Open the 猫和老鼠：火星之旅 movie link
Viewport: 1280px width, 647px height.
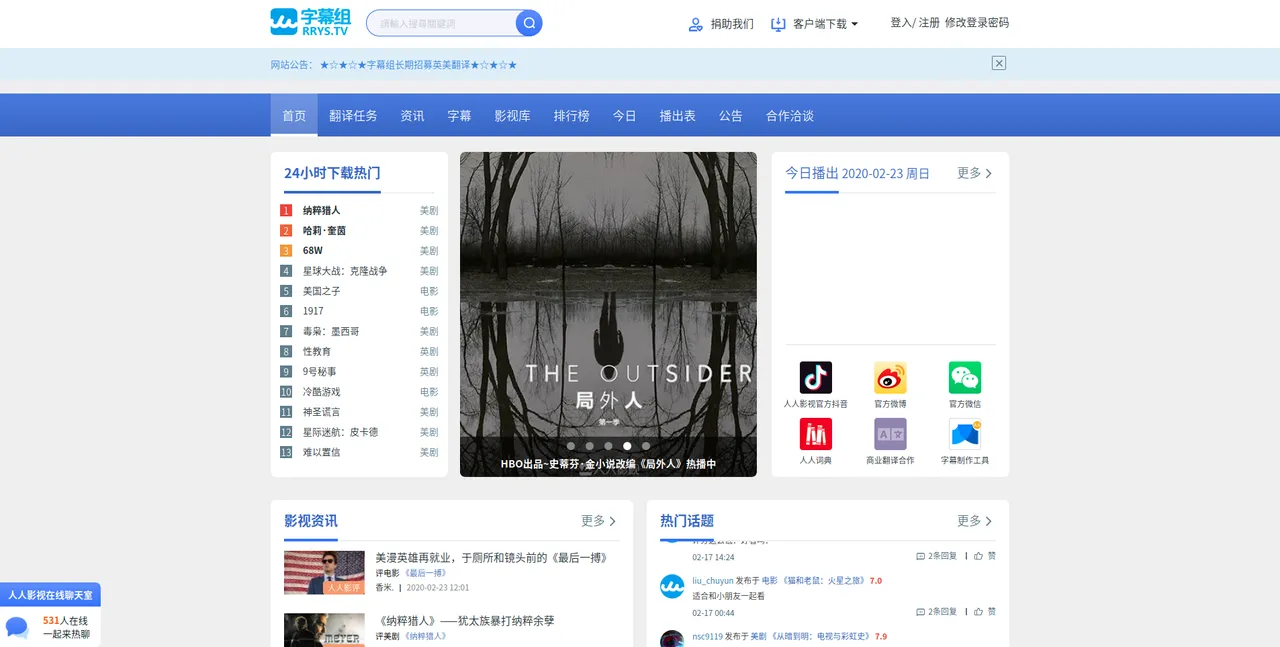click(824, 581)
